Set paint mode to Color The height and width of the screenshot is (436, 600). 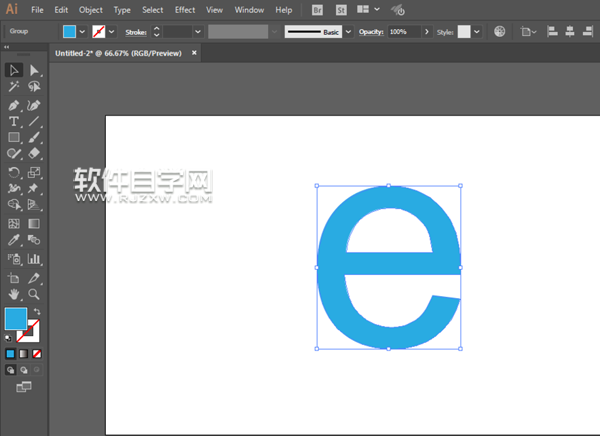10,354
